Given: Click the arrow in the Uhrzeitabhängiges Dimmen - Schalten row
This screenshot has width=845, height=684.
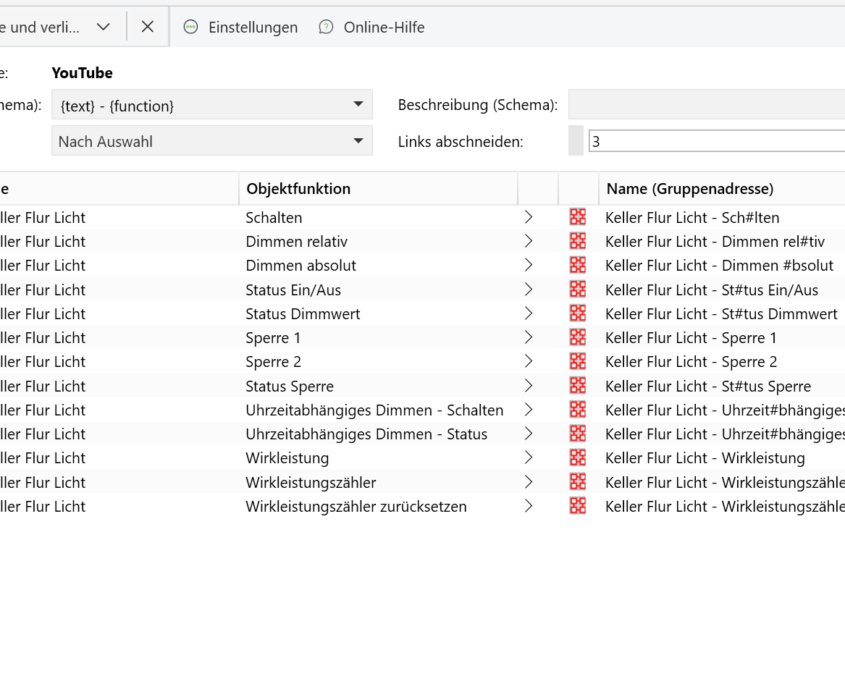Looking at the screenshot, I should point(528,410).
